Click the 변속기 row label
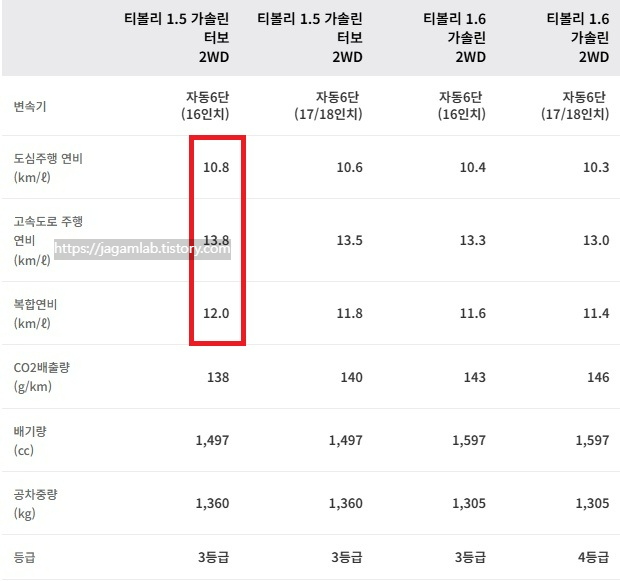 pos(30,106)
